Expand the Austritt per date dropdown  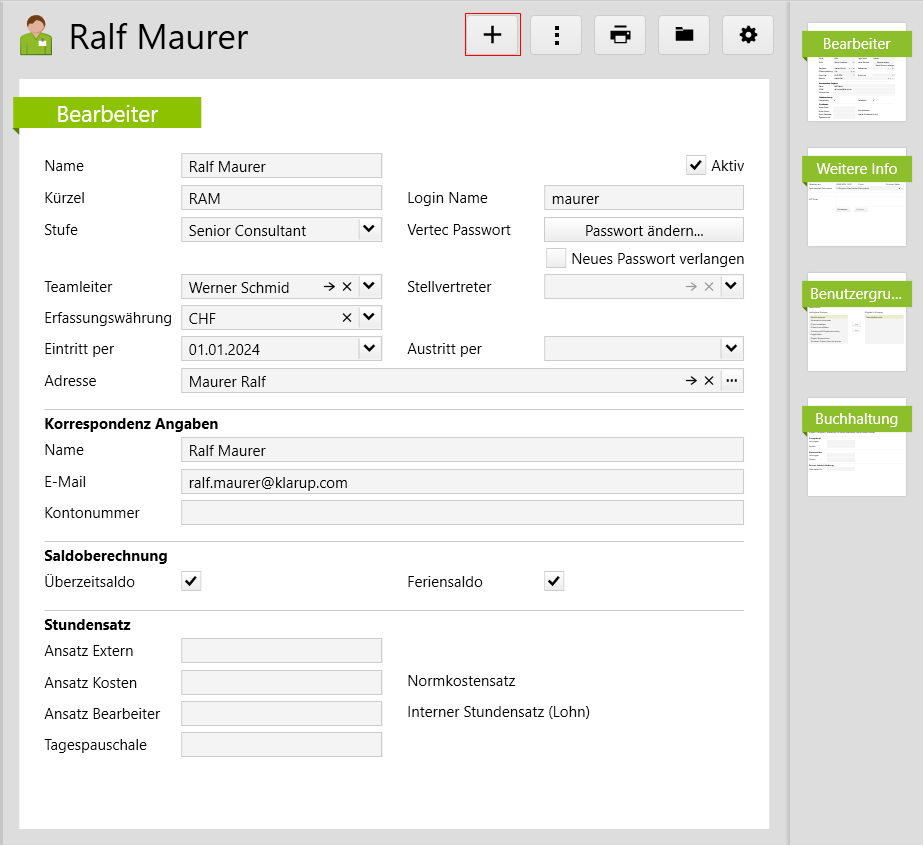[x=732, y=349]
